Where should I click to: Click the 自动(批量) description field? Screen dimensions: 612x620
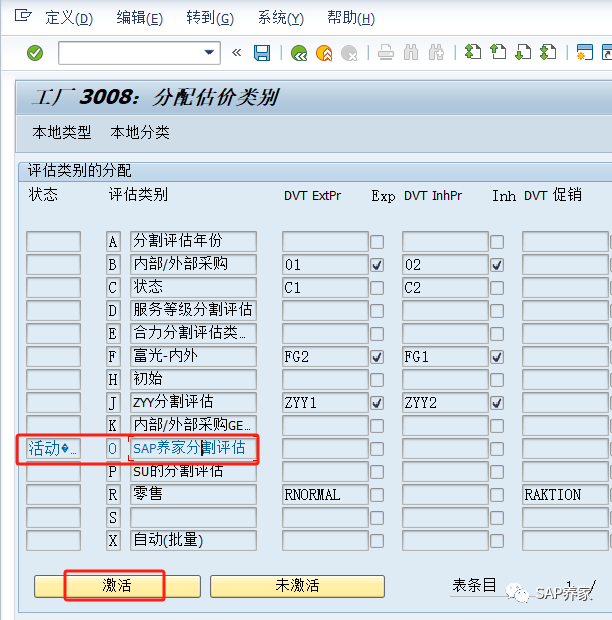click(193, 541)
